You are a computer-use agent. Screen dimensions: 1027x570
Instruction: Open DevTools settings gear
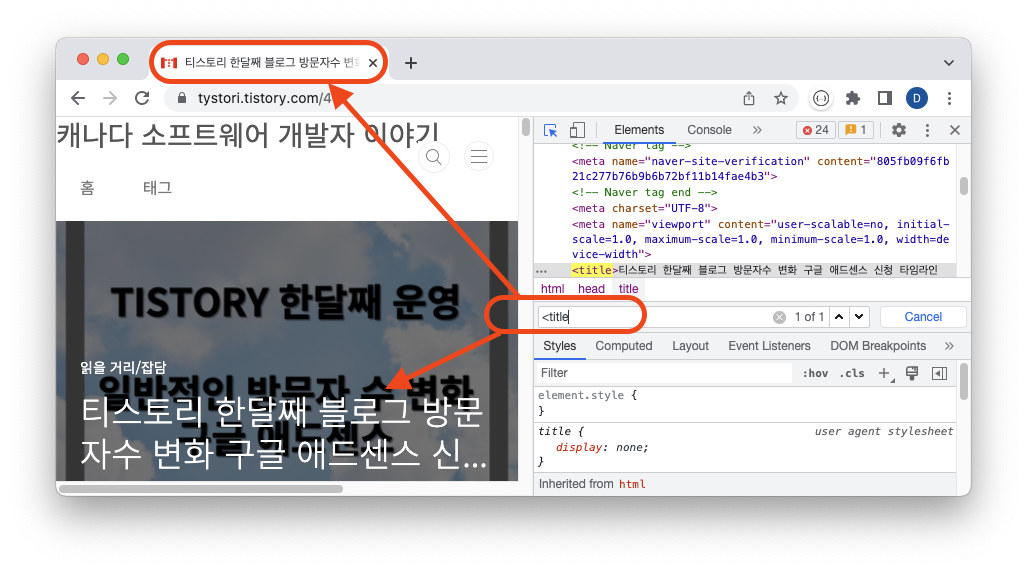click(x=899, y=130)
